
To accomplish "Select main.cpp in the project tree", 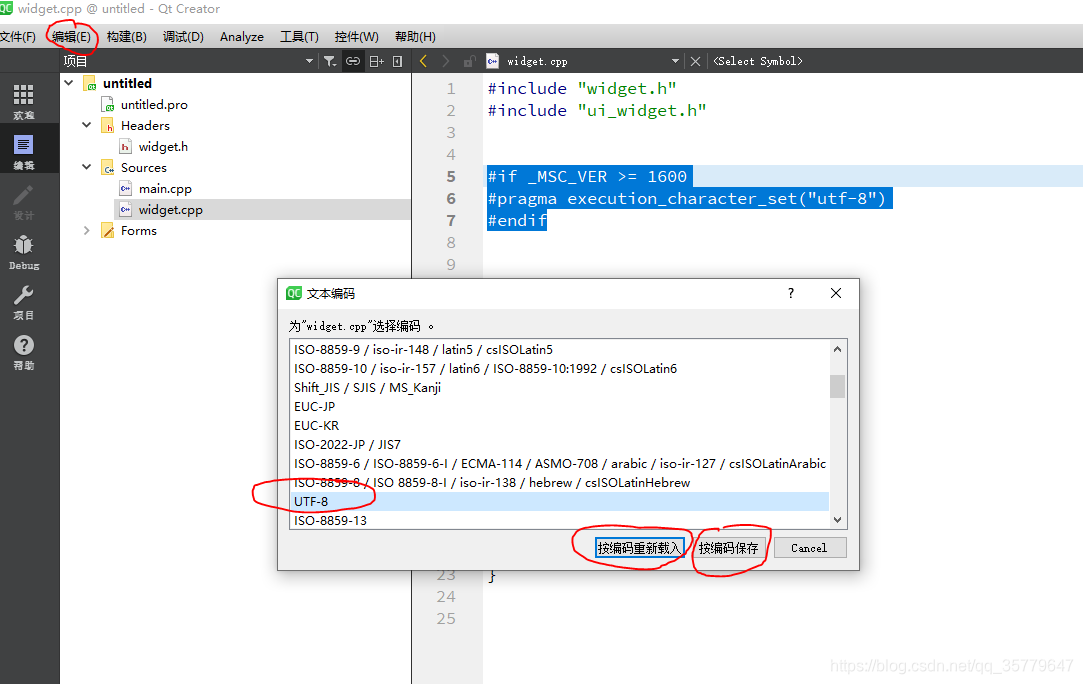I will point(165,189).
